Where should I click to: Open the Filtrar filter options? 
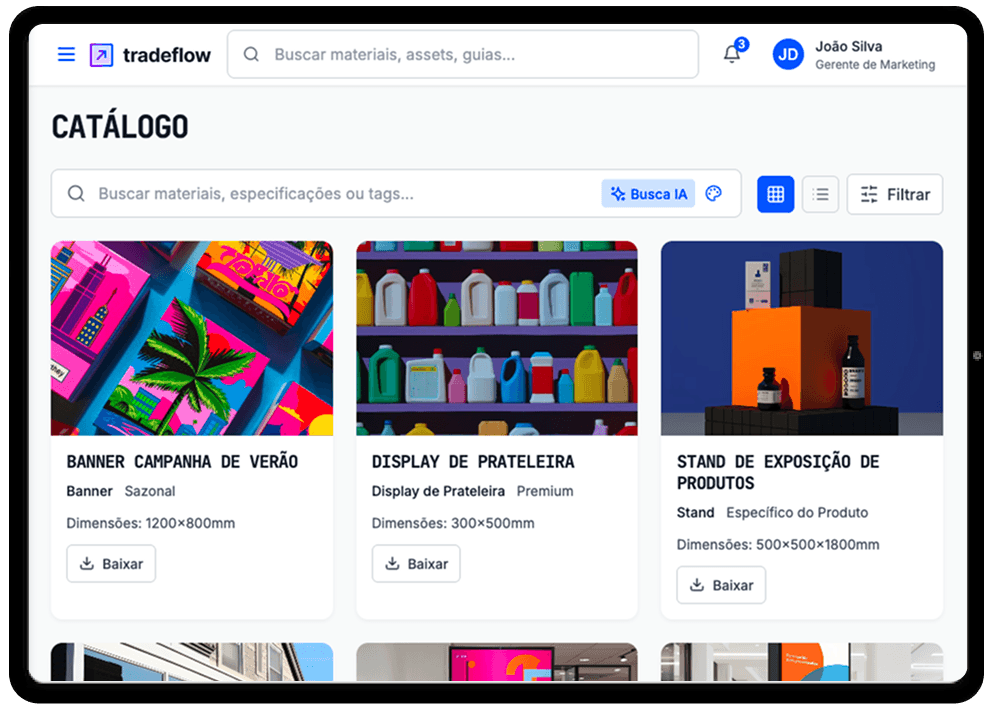tap(895, 194)
